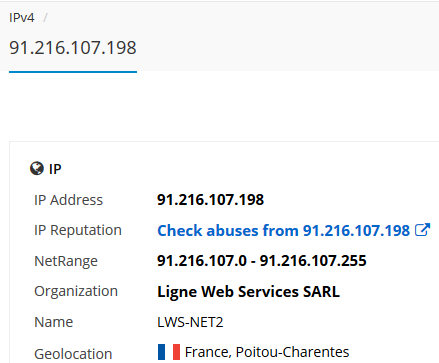Click the IP Address value 91.216.107.198
The height and width of the screenshot is (363, 439).
pyautogui.click(x=210, y=200)
